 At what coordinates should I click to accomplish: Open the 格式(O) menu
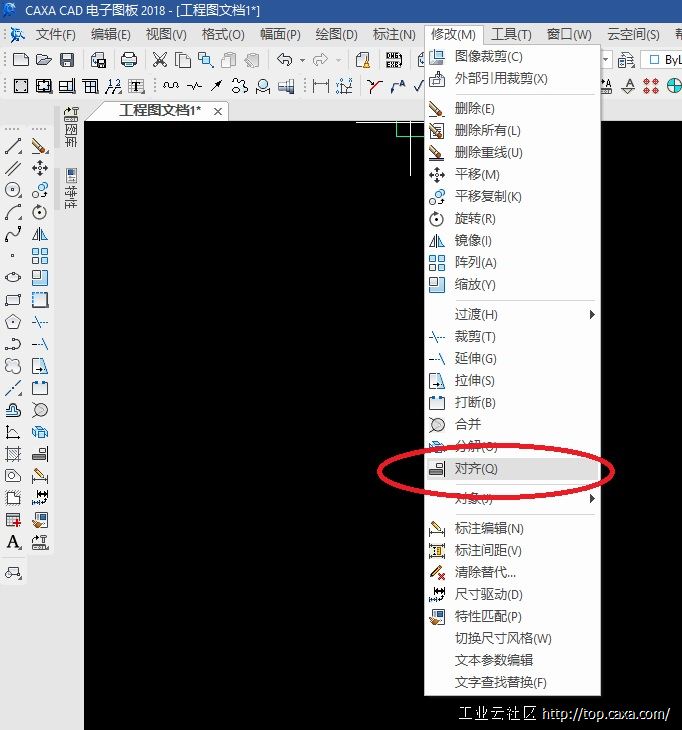223,34
